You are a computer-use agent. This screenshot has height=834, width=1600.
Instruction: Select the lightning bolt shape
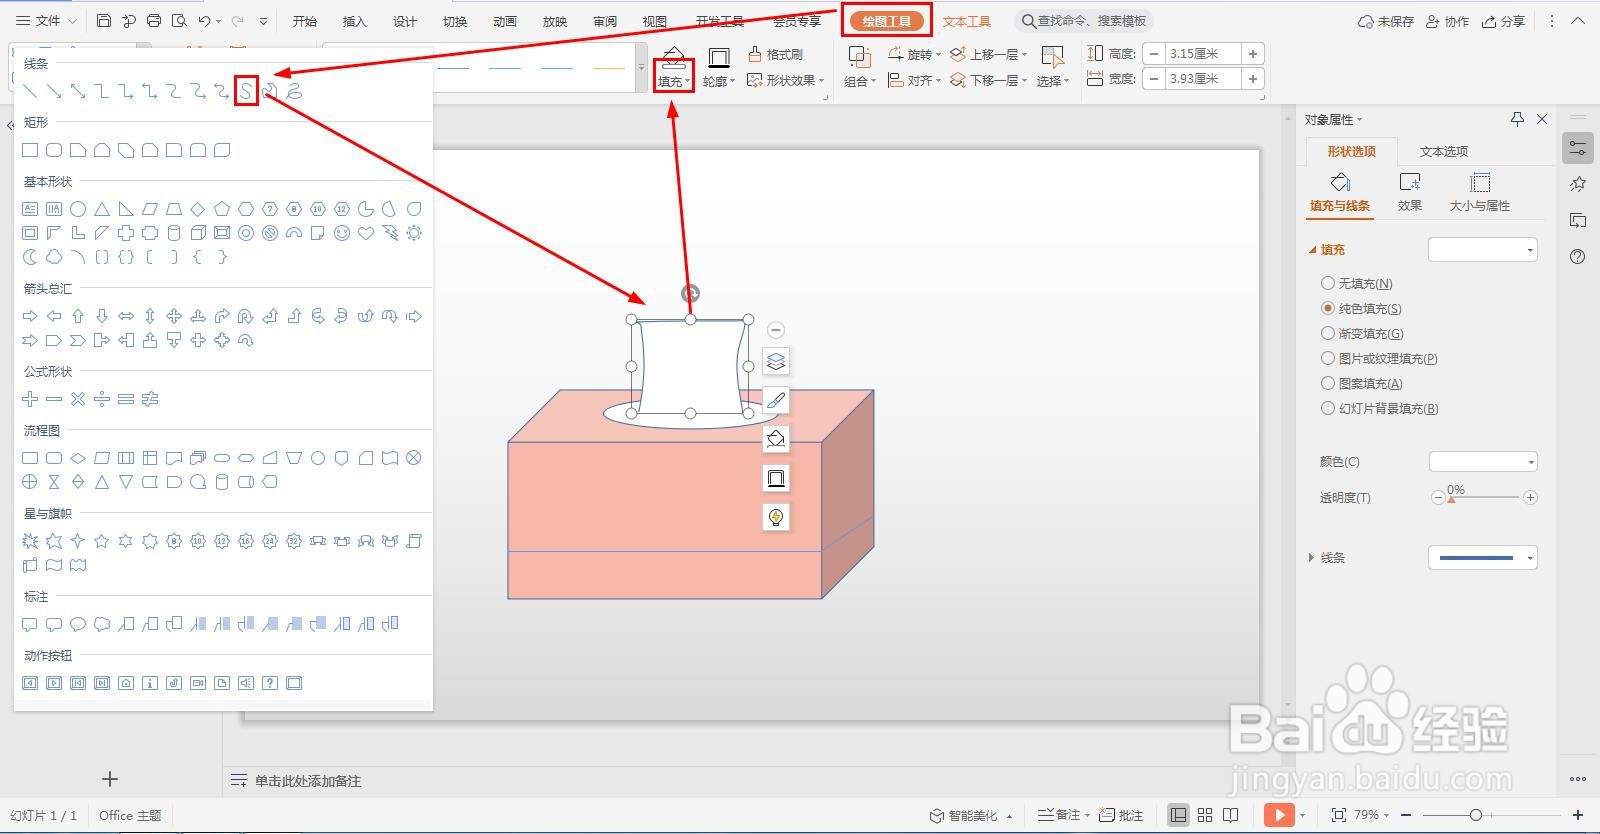(390, 233)
